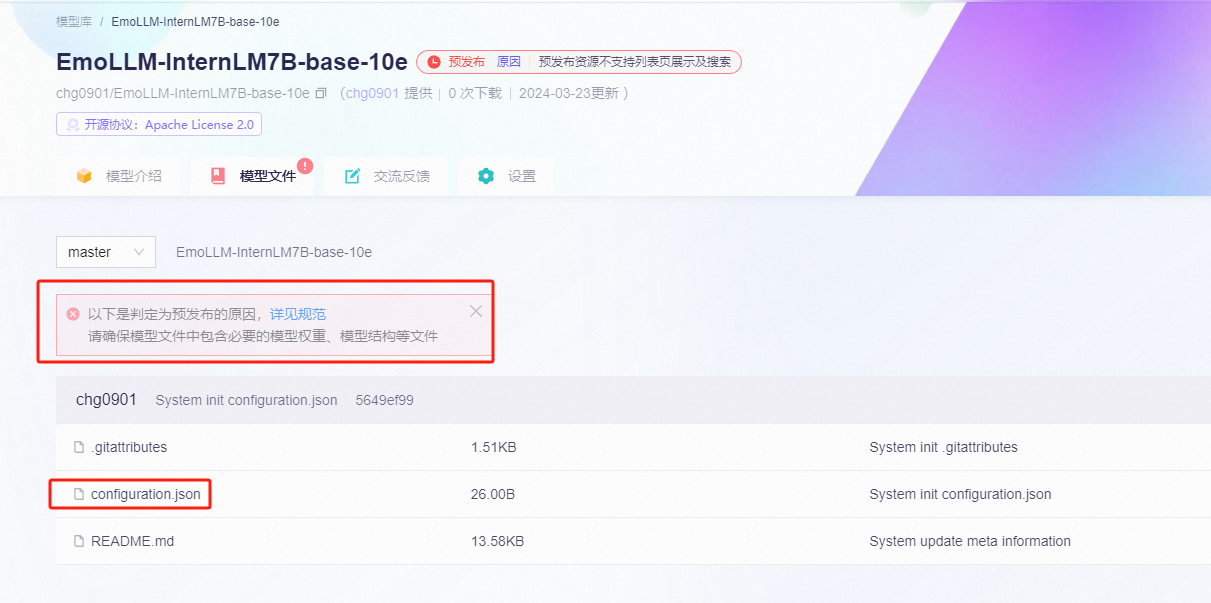Switch to the 模型介绍 tab
The height and width of the screenshot is (603, 1211).
(x=119, y=176)
